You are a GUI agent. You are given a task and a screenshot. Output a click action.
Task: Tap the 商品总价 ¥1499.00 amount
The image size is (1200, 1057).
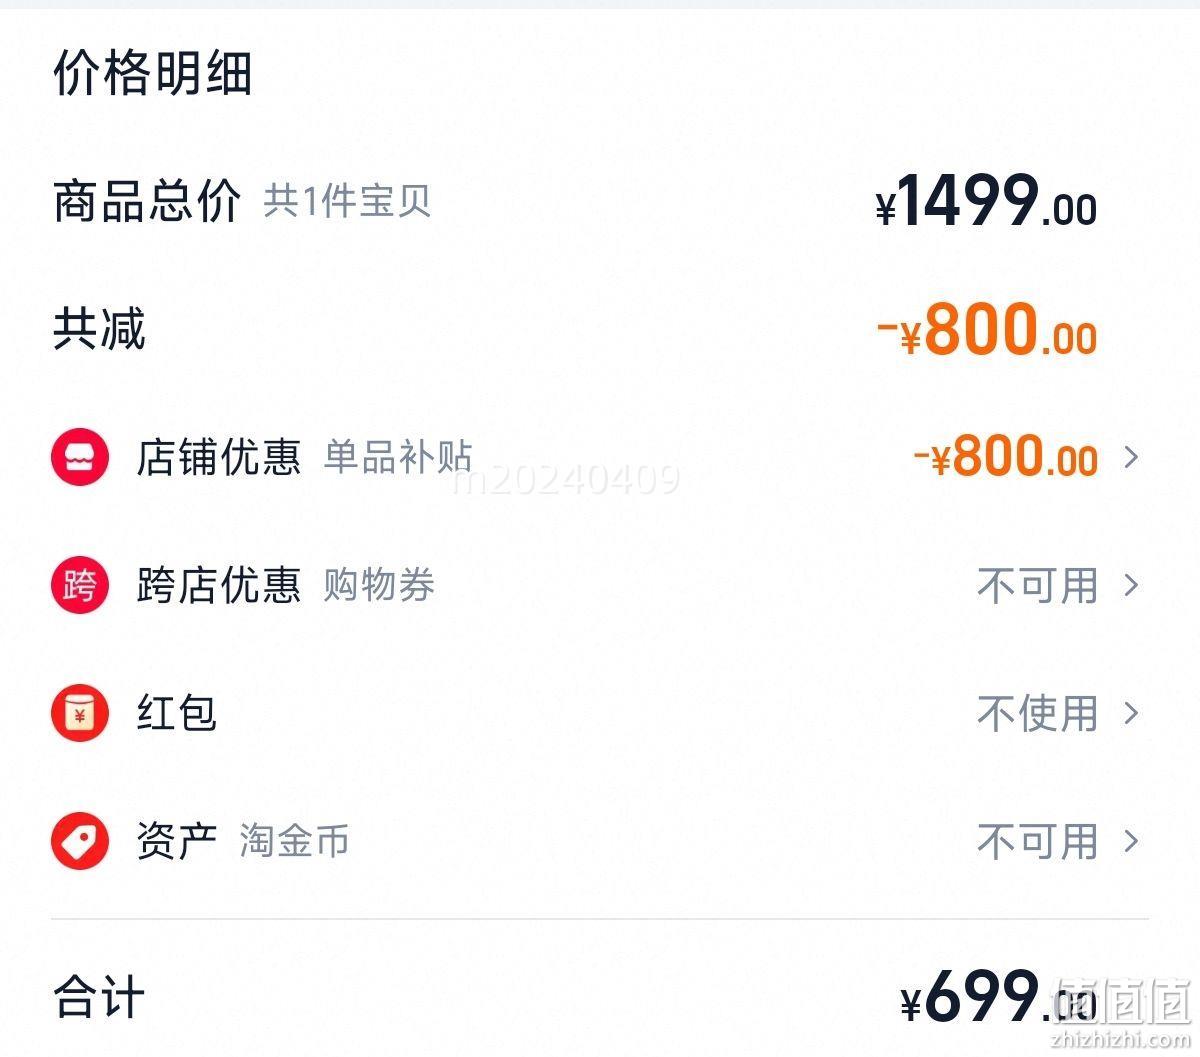point(986,201)
